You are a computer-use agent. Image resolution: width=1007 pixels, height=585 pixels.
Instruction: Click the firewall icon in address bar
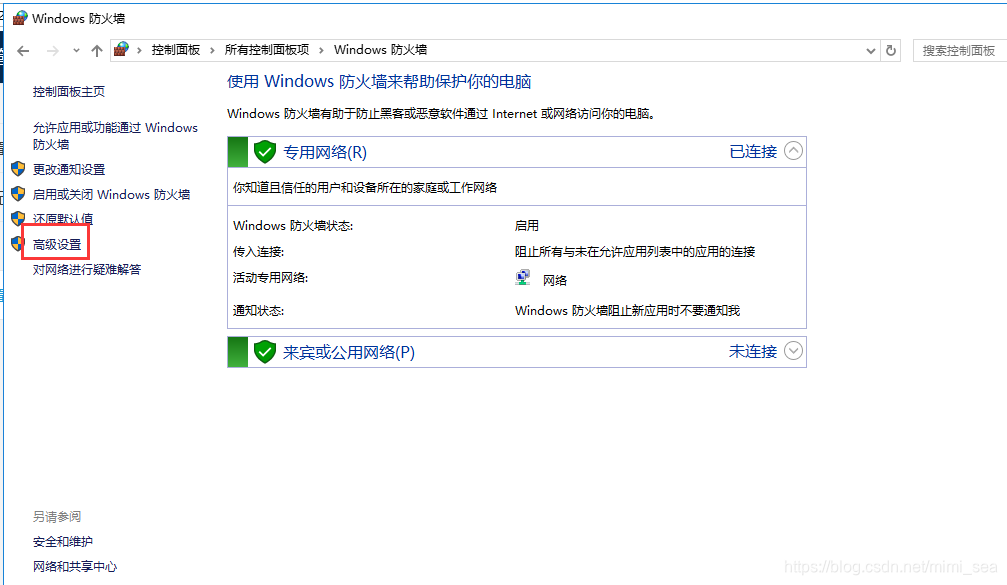(x=121, y=49)
